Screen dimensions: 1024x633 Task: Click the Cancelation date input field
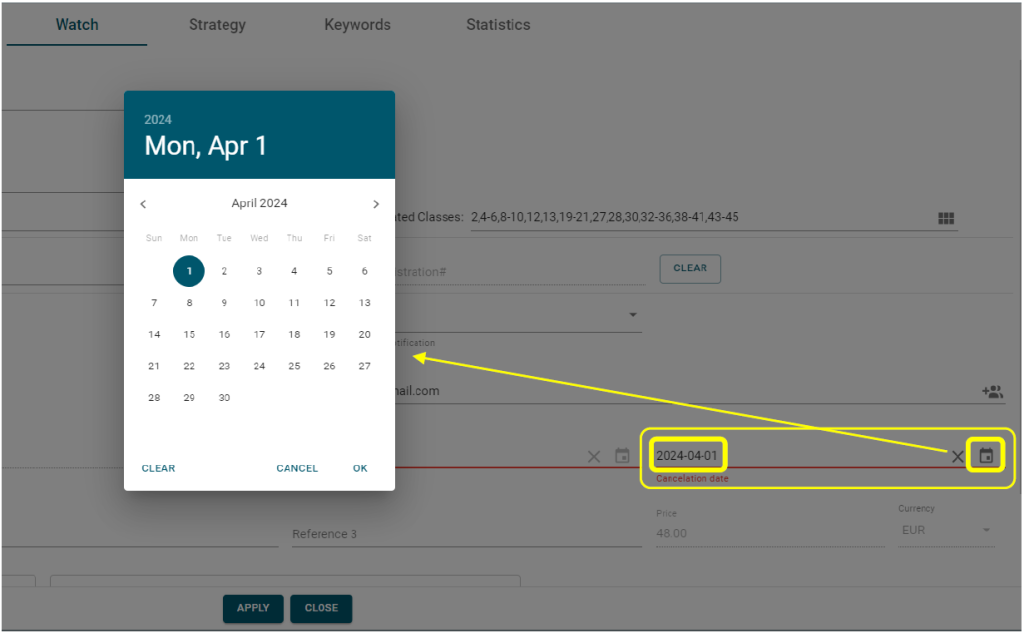800,456
